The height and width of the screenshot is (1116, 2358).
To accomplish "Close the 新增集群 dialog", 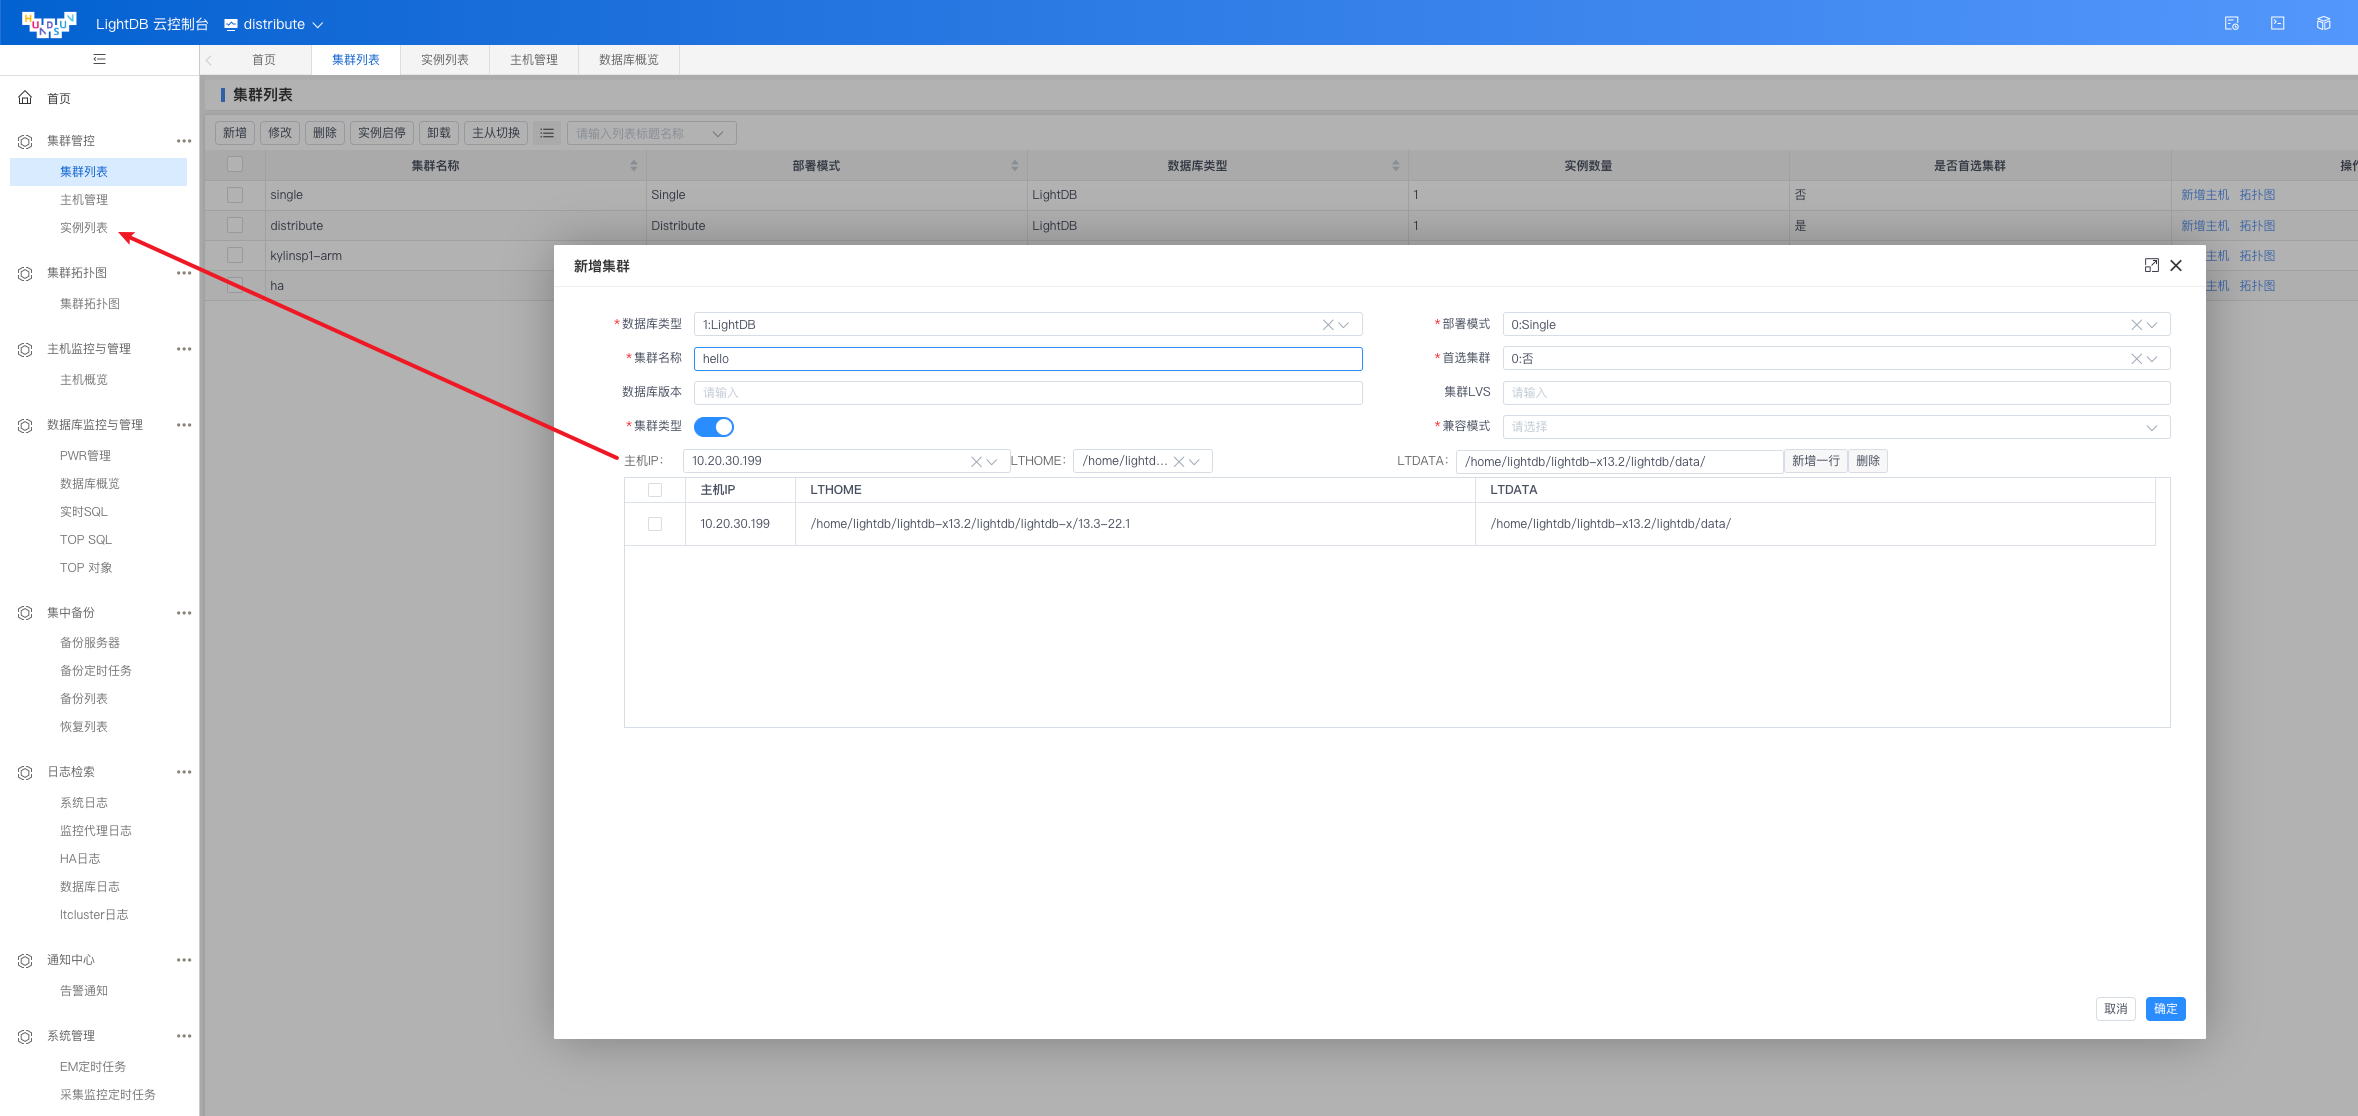I will [2176, 265].
